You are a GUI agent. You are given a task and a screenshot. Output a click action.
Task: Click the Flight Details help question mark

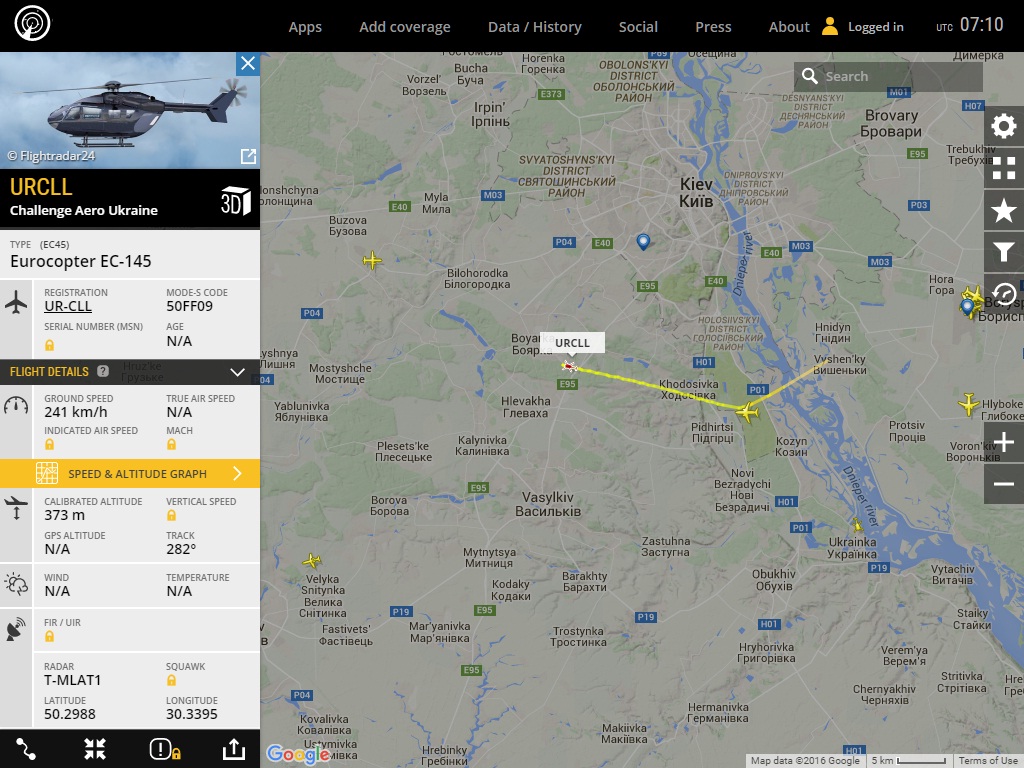(103, 371)
